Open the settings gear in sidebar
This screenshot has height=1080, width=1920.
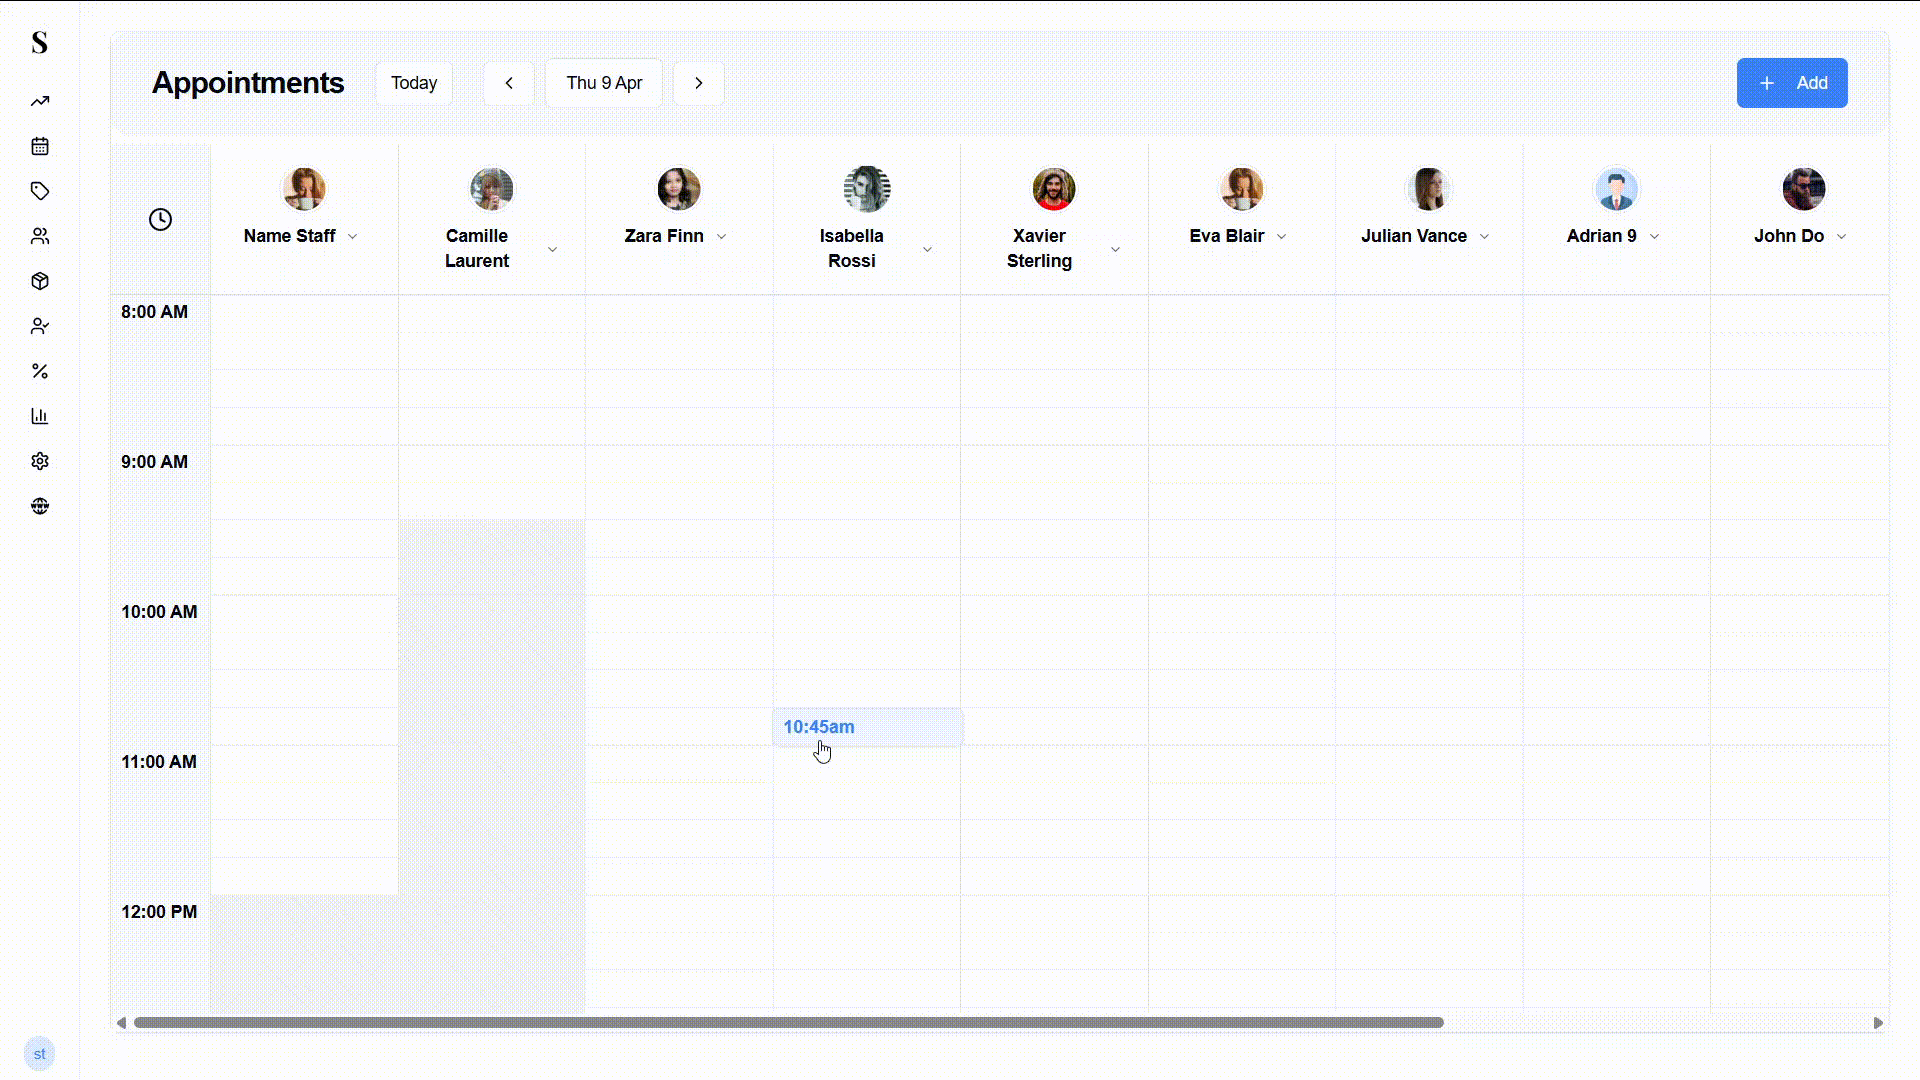tap(40, 461)
